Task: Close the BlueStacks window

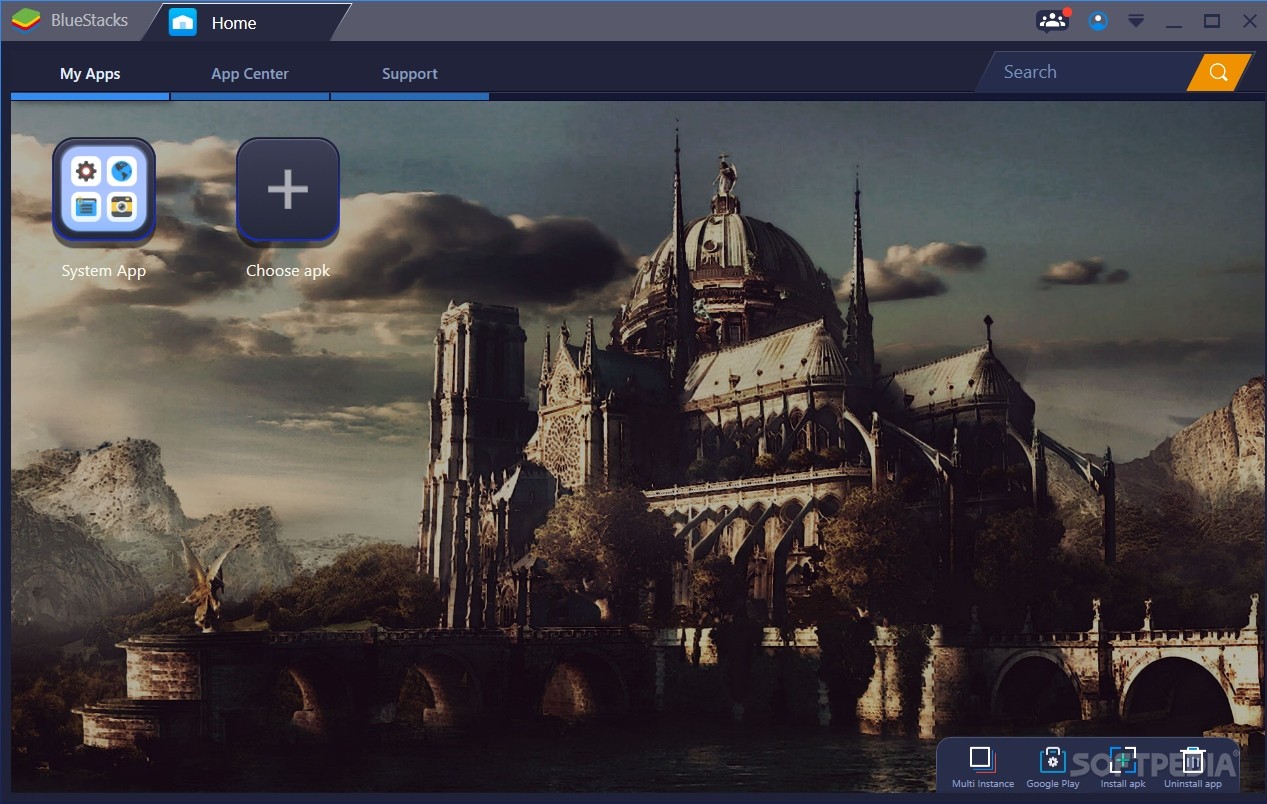Action: pyautogui.click(x=1250, y=21)
